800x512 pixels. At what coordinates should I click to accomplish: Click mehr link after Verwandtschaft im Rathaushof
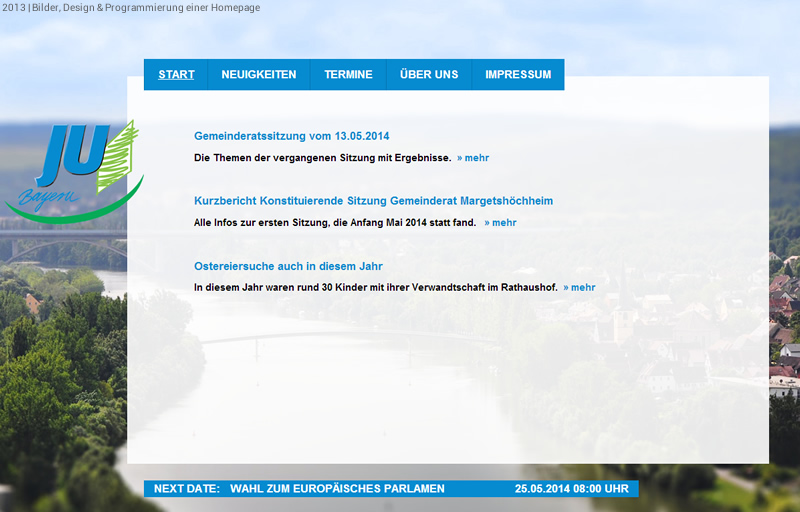point(579,288)
